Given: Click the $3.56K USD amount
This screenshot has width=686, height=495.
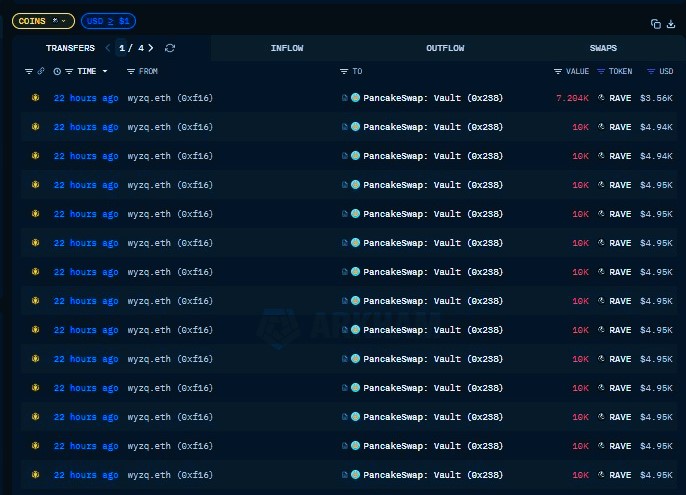Looking at the screenshot, I should (656, 98).
